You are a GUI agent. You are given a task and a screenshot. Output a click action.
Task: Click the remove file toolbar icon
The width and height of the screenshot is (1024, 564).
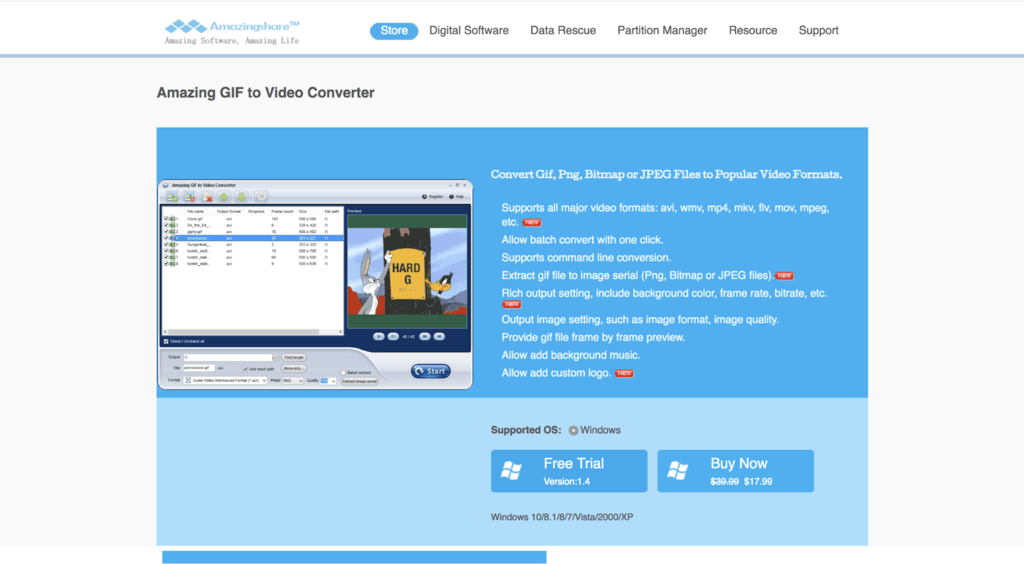189,196
